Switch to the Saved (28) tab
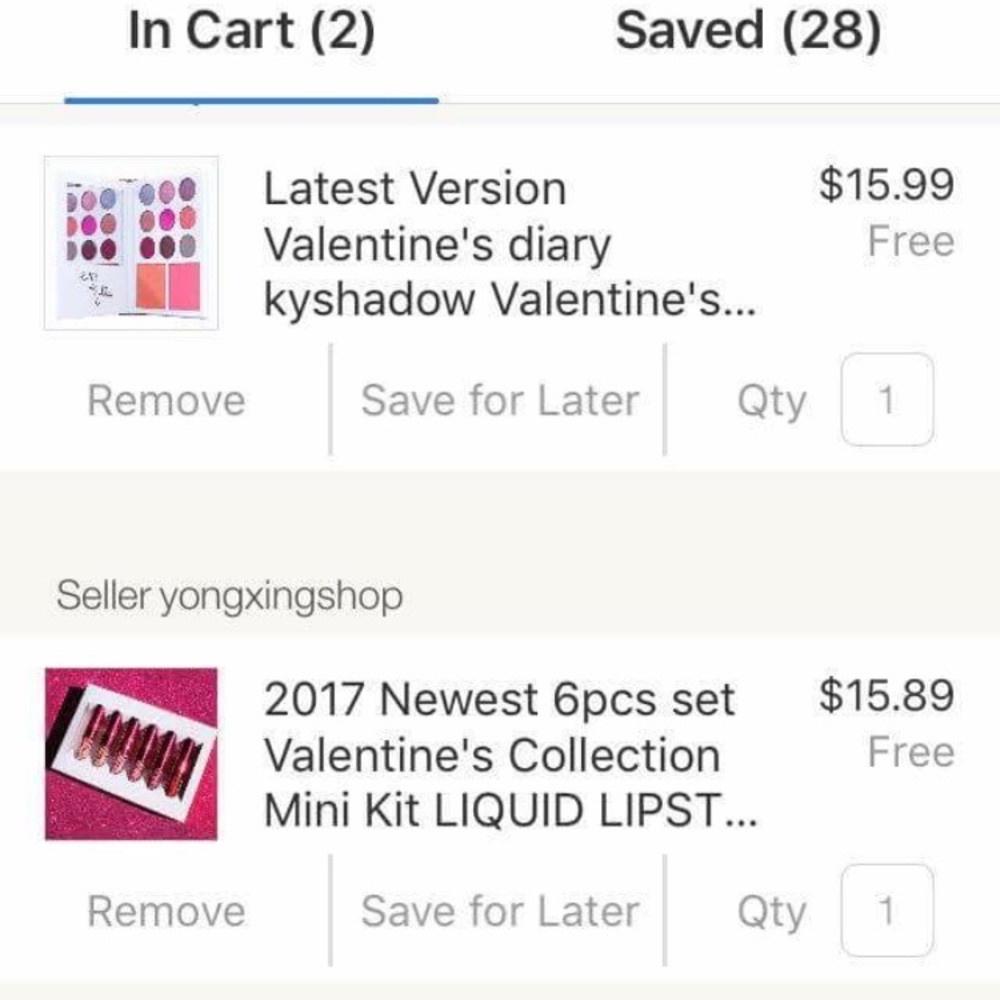 (x=748, y=30)
